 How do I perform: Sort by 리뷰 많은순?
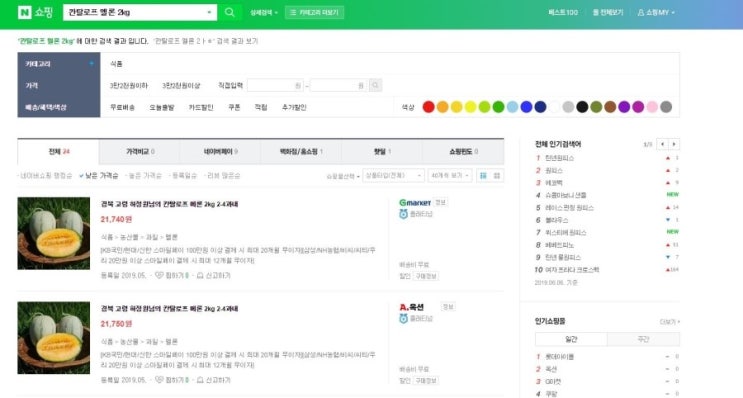(223, 176)
